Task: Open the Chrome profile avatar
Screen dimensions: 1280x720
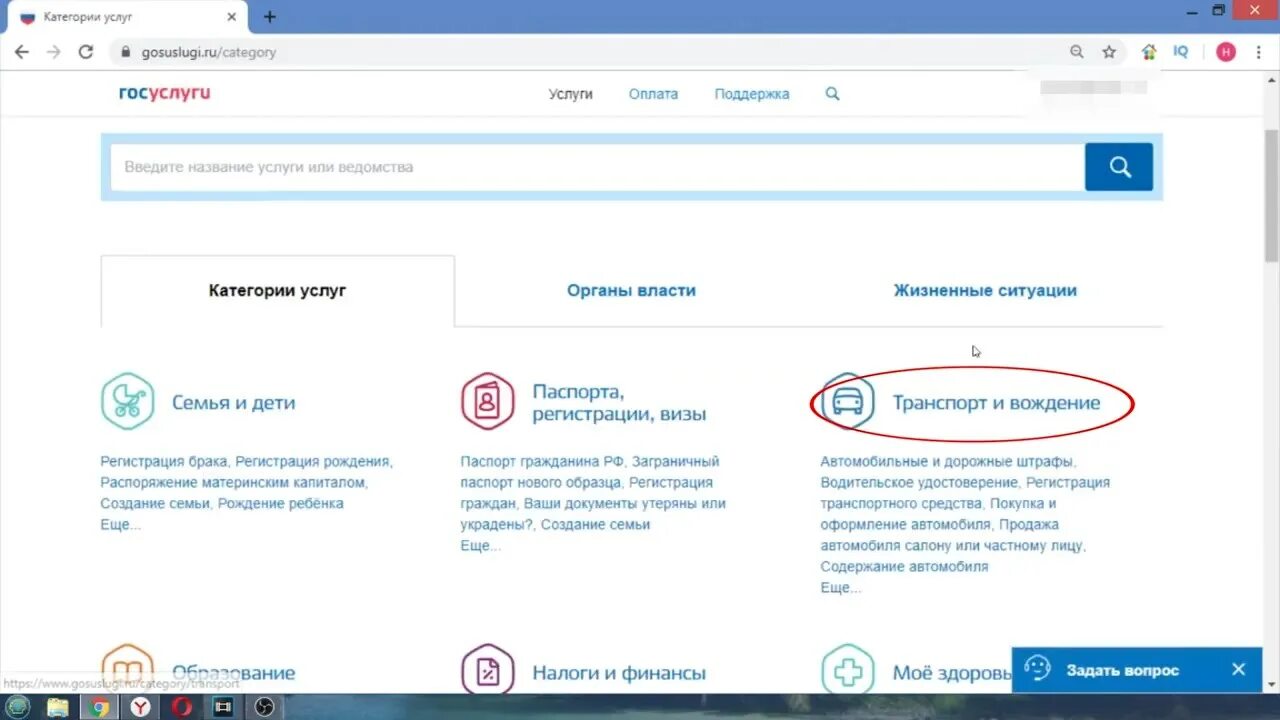Action: 1226,52
